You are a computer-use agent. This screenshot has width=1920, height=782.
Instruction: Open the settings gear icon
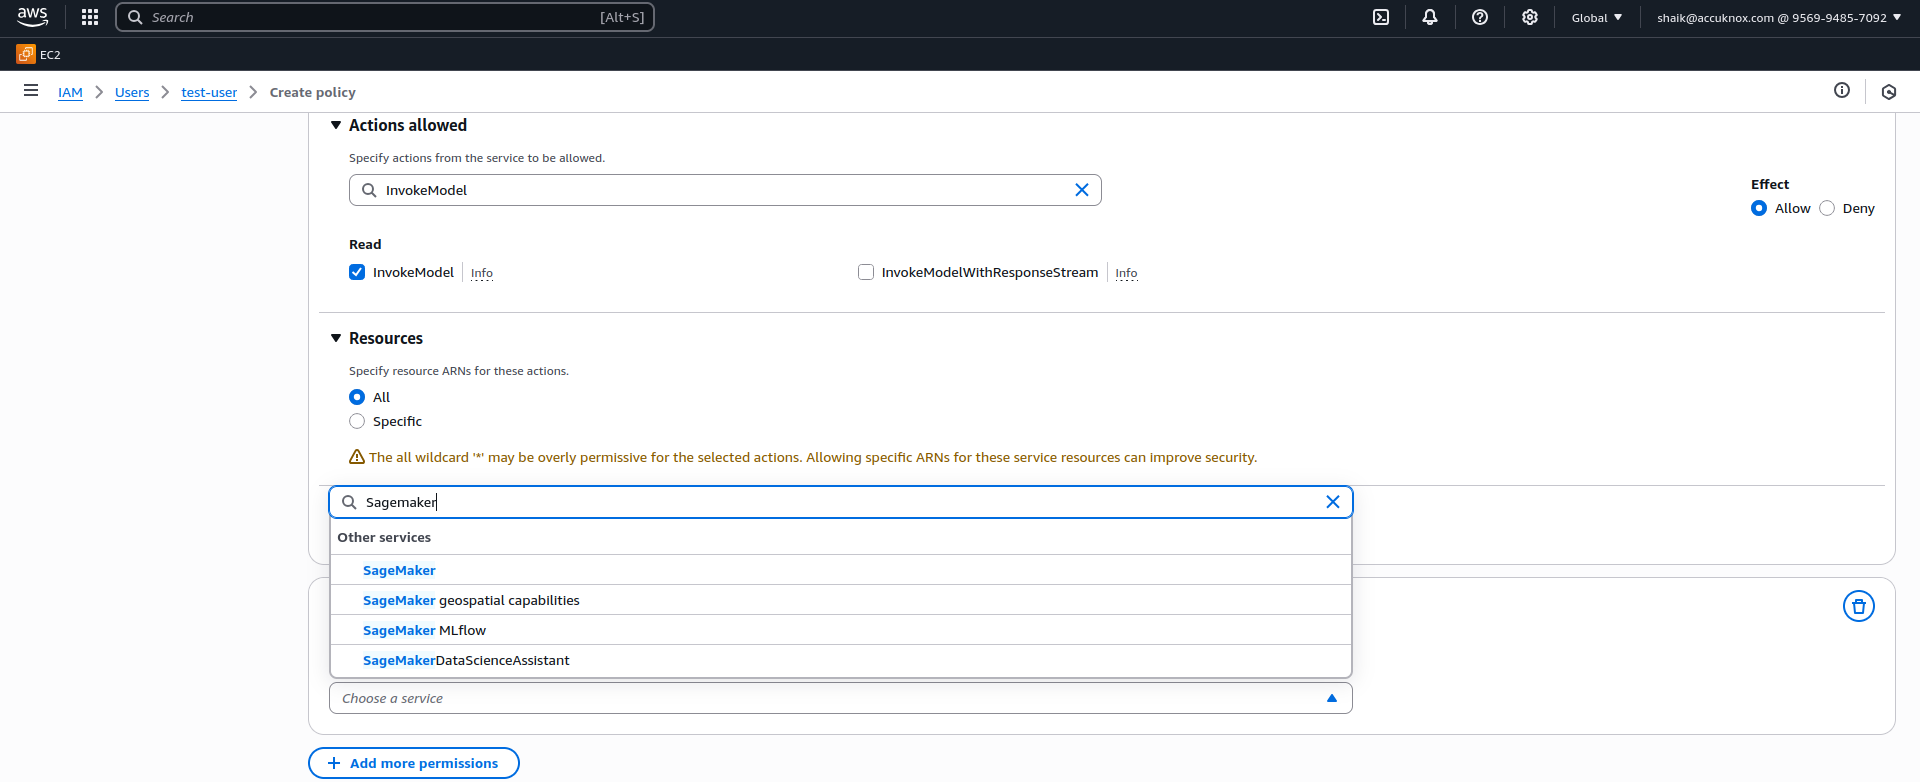pos(1530,17)
